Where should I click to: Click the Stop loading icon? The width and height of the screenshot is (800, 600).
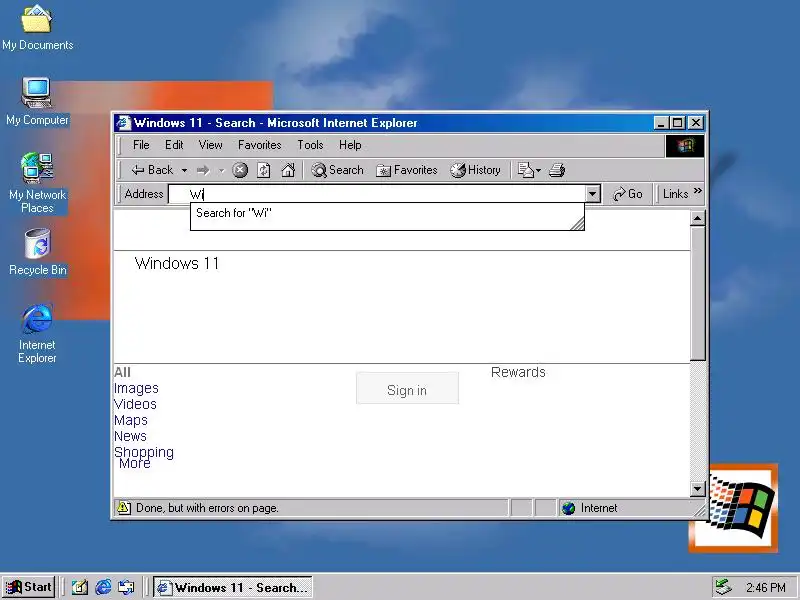[240, 170]
